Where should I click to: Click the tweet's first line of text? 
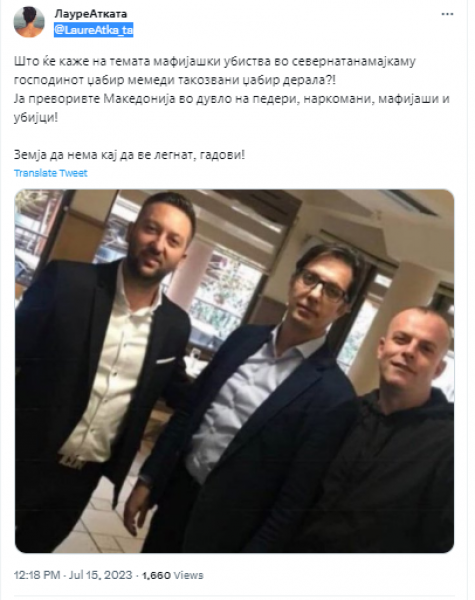215,61
